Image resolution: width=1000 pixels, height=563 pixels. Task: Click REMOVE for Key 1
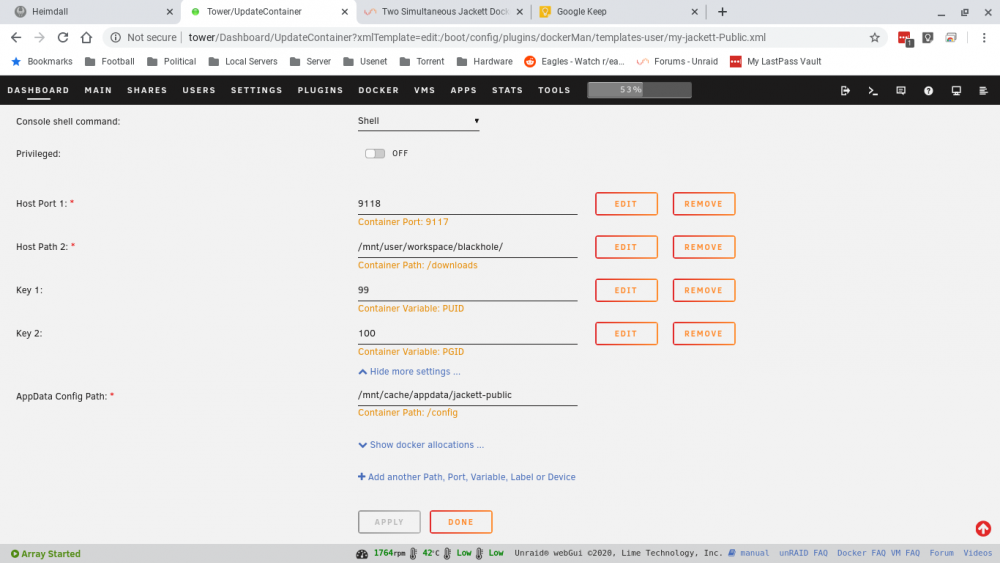click(703, 290)
